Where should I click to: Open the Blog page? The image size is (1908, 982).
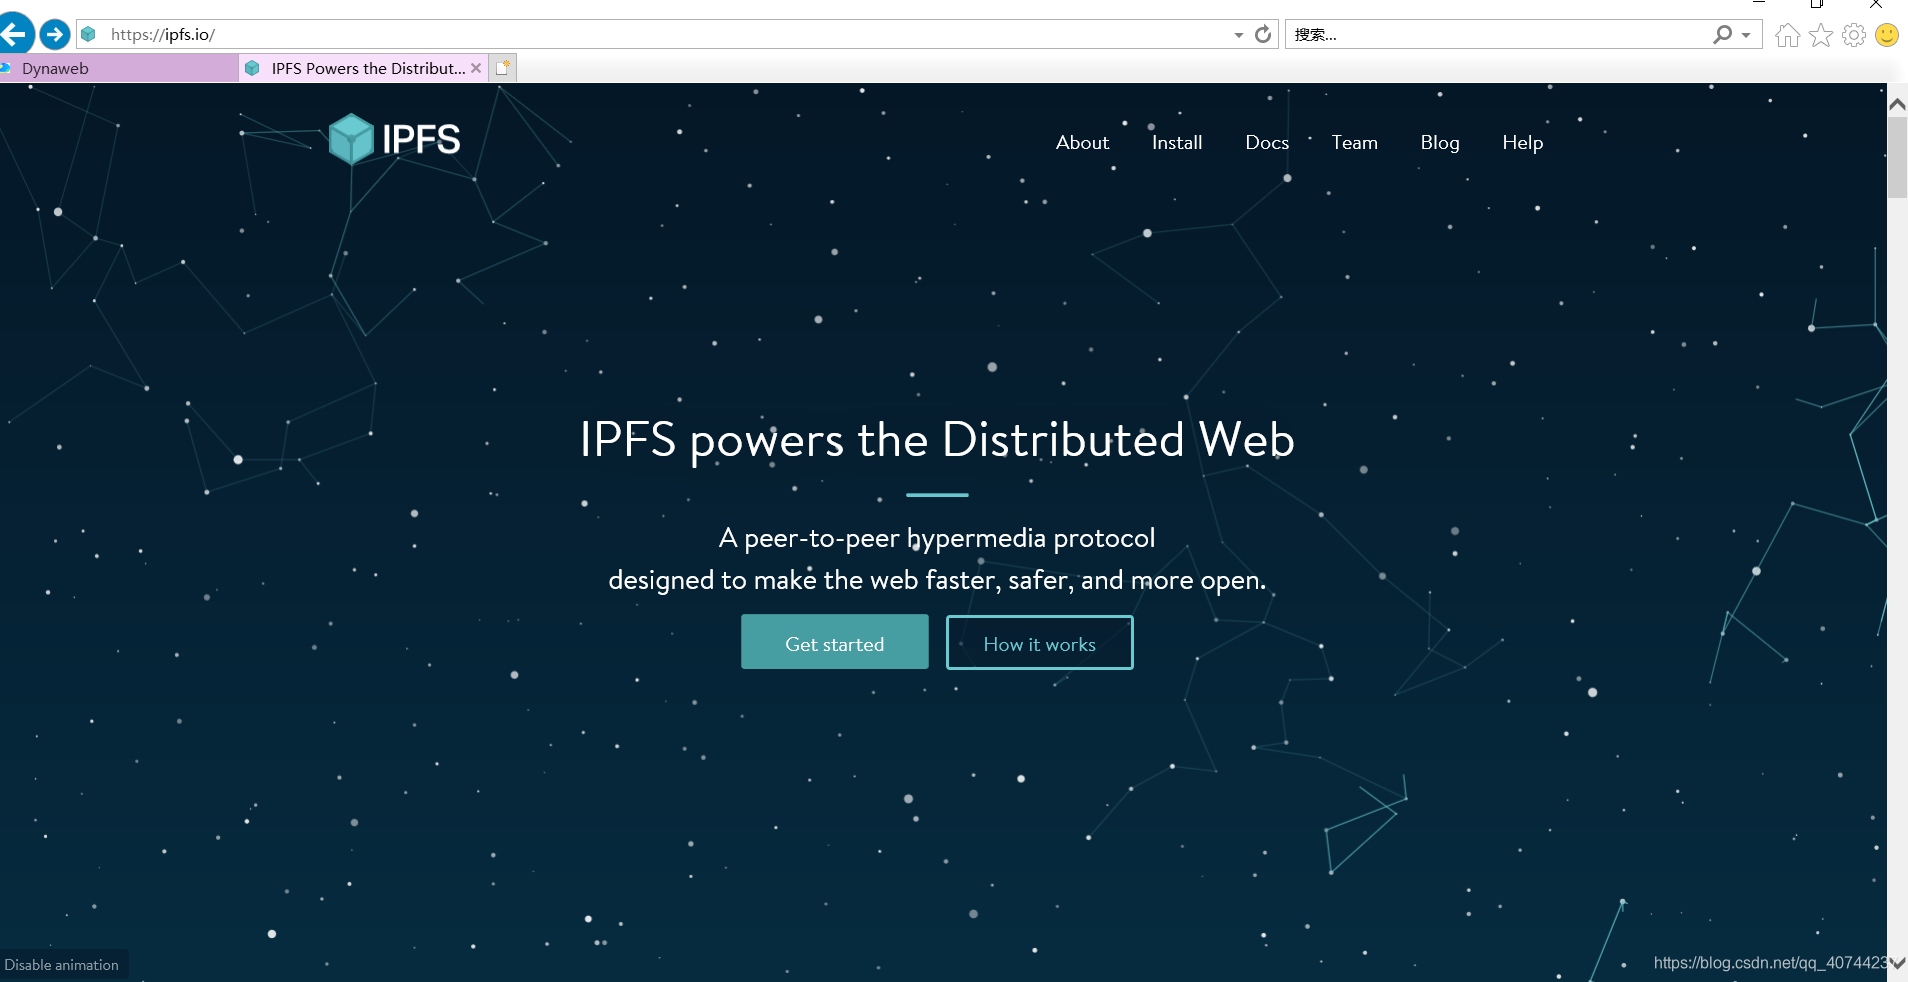(x=1440, y=142)
